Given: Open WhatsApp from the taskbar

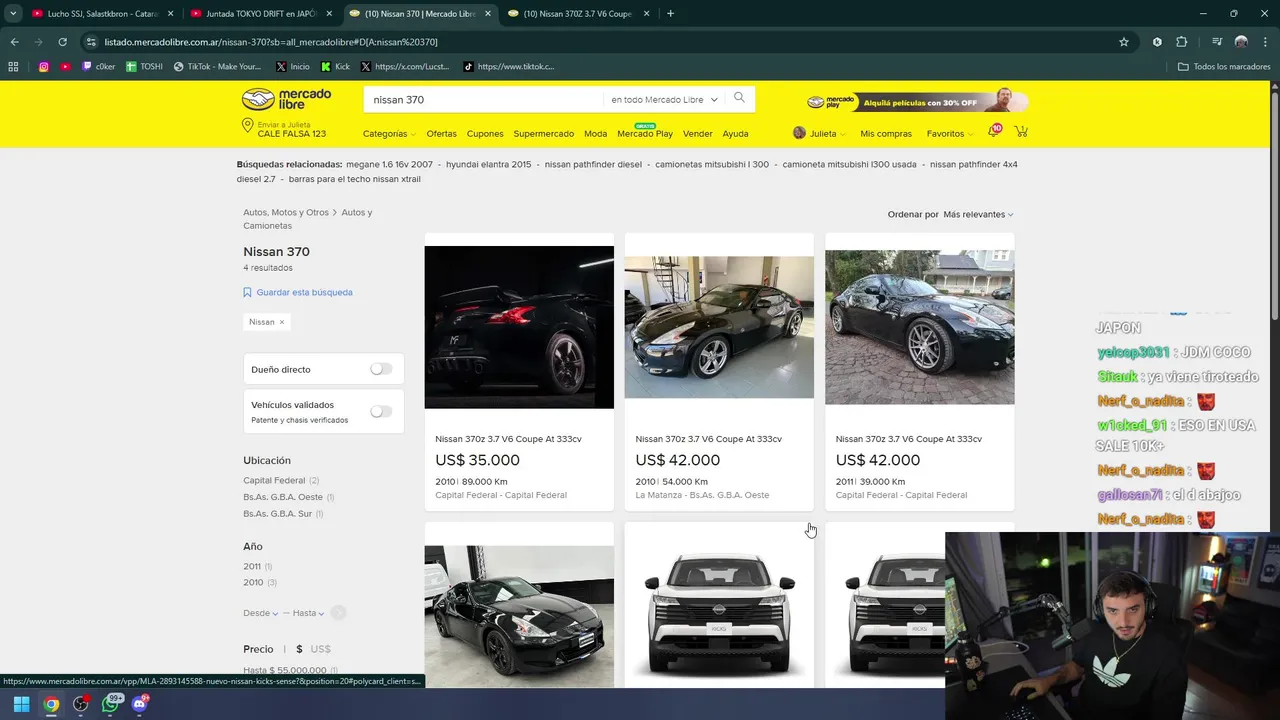Looking at the screenshot, I should [x=111, y=704].
